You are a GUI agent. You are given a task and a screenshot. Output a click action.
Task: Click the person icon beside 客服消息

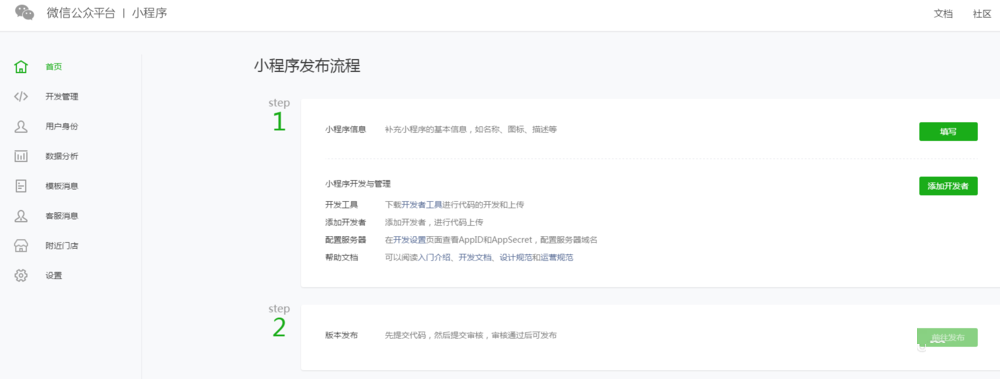tap(21, 216)
